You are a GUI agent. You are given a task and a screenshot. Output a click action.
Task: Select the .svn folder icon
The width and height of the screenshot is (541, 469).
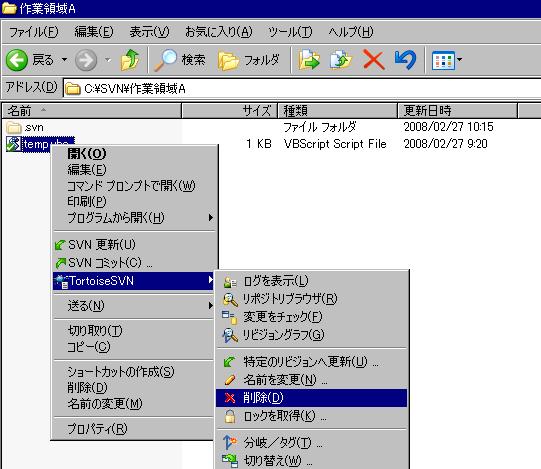coord(14,127)
